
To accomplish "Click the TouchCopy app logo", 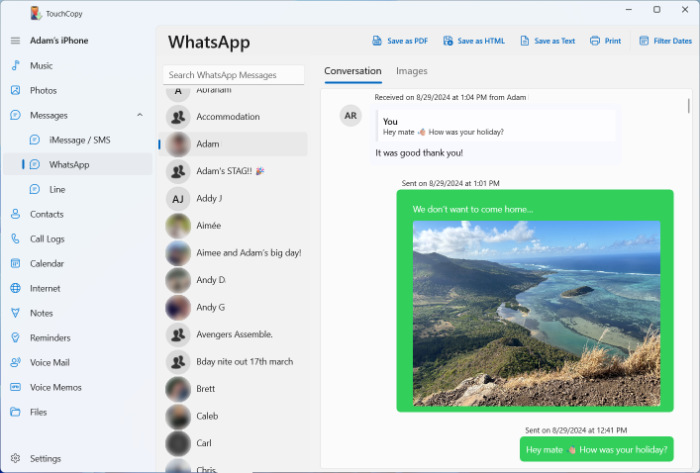I will 36,13.
